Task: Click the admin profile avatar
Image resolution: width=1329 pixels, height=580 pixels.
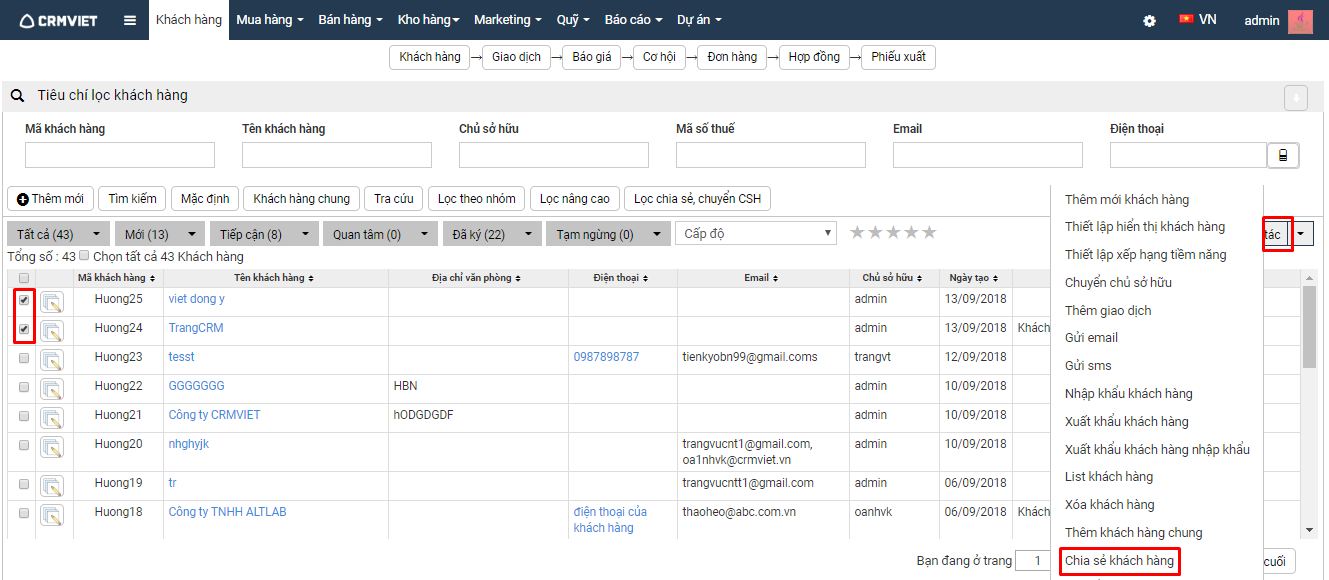Action: 1300,20
